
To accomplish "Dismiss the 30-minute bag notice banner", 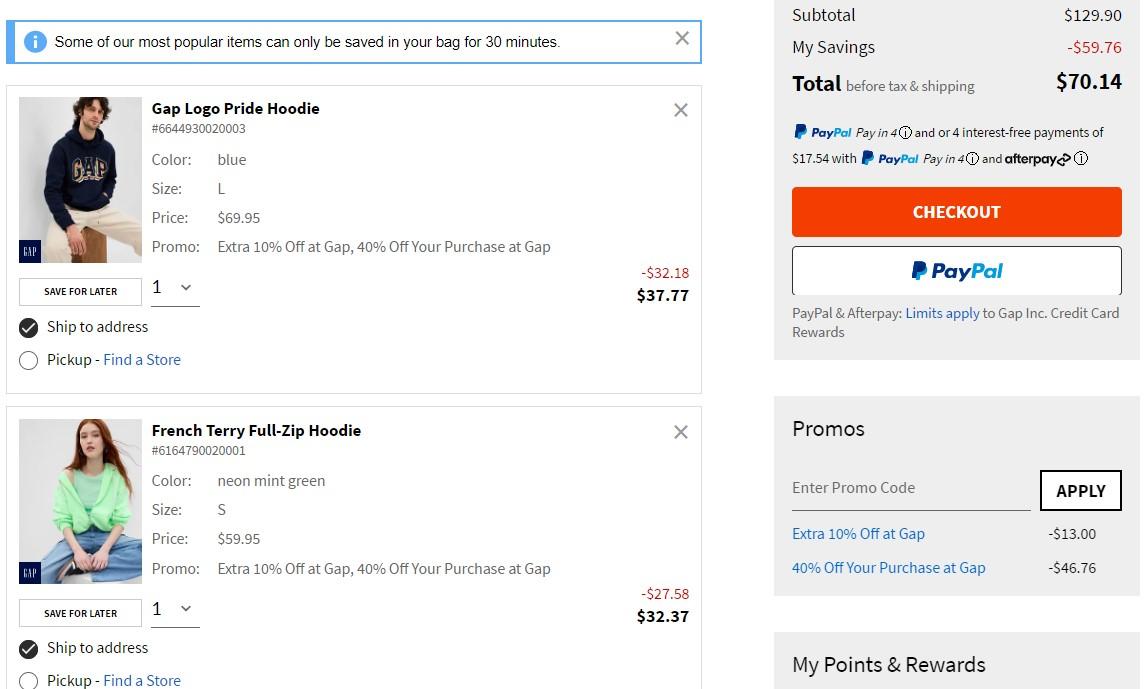I will tap(682, 39).
